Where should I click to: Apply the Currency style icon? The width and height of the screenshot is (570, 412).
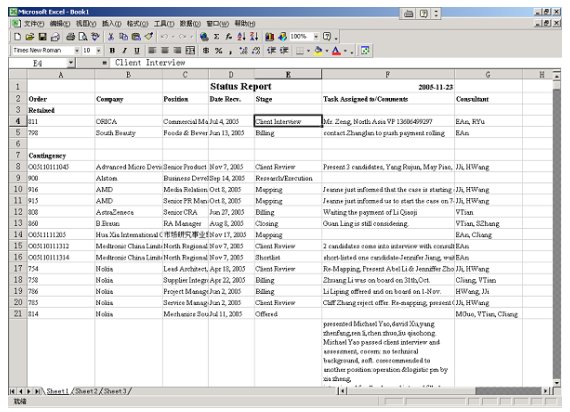pos(206,51)
